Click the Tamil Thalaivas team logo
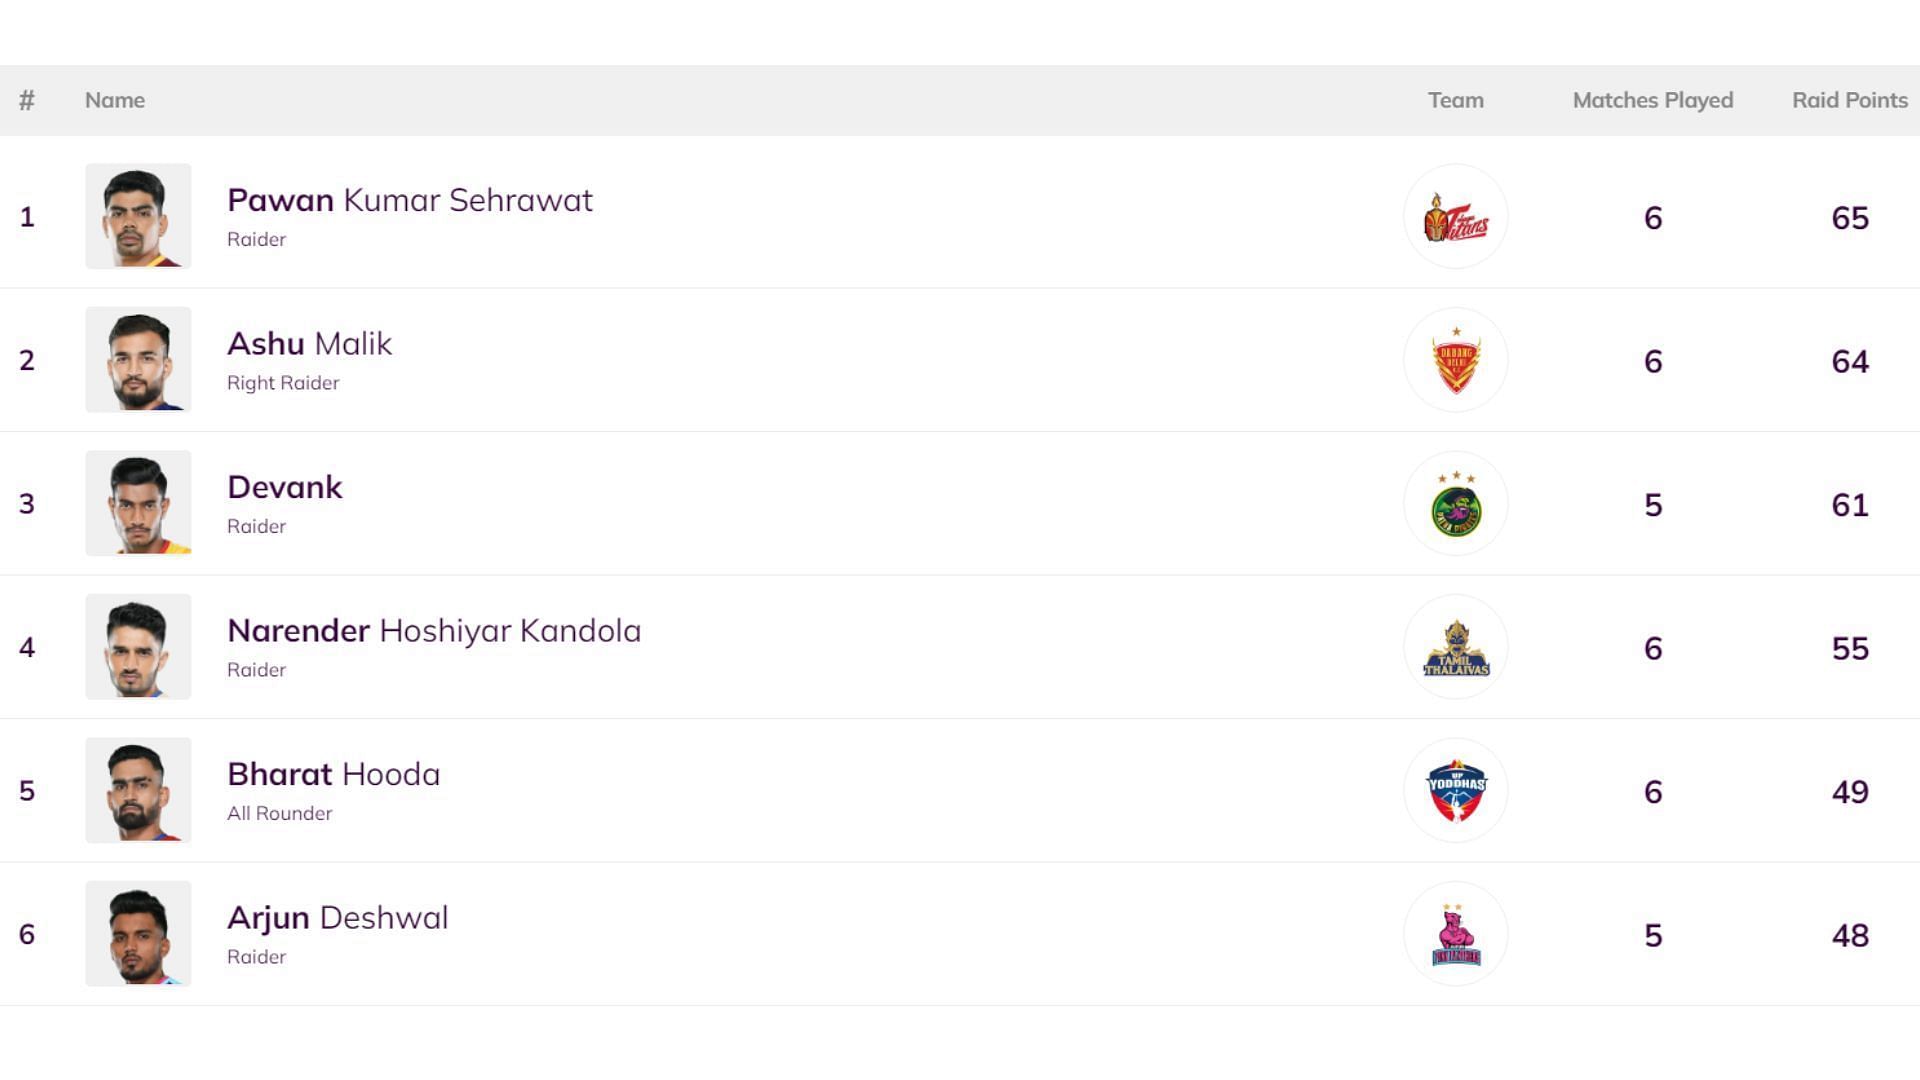The image size is (1920, 1080). tap(1456, 647)
